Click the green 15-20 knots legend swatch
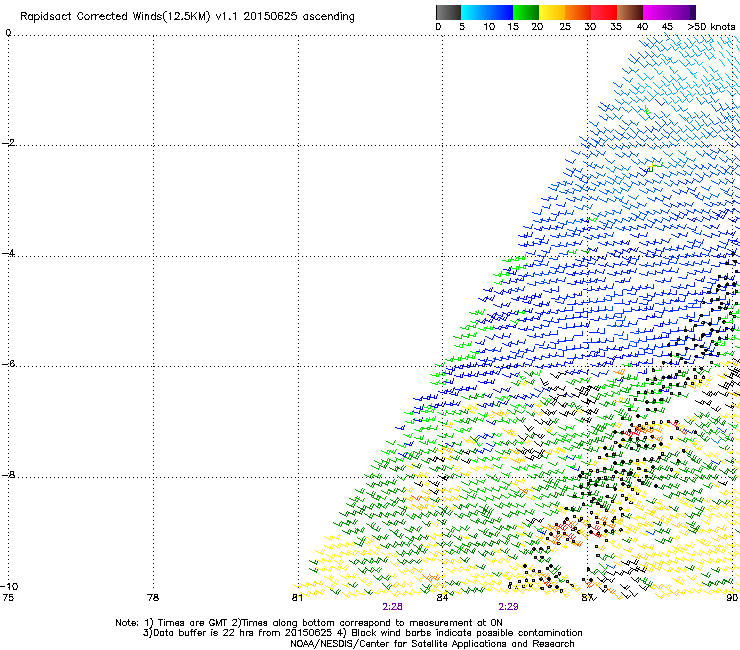This screenshot has width=740, height=650. tap(526, 12)
